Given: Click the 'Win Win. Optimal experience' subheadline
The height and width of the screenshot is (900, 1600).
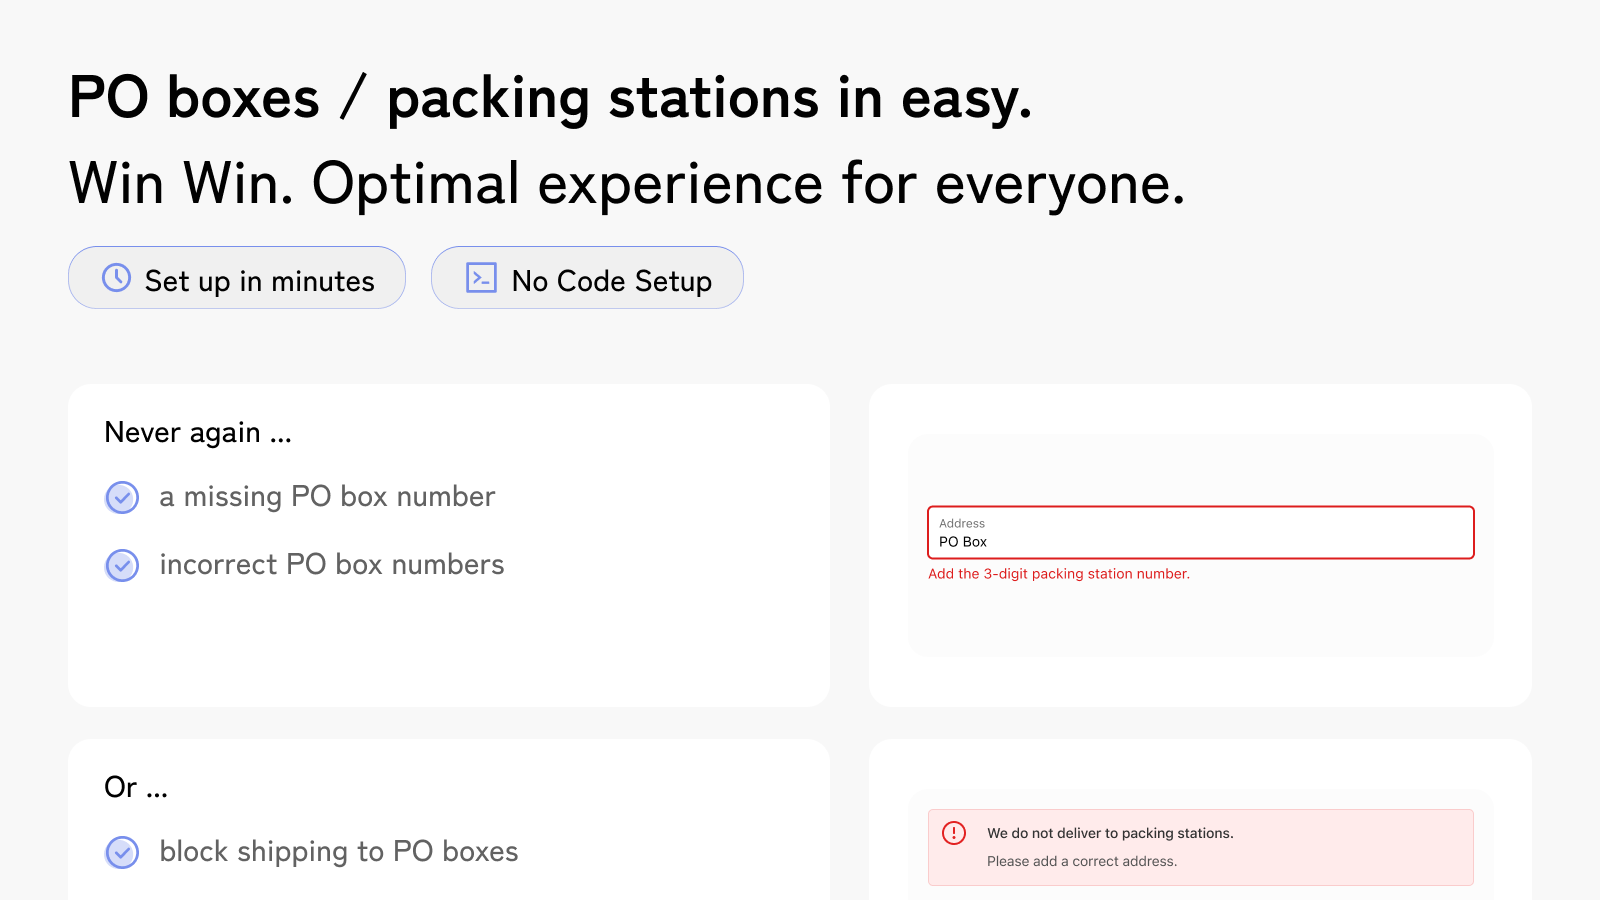Looking at the screenshot, I should click(x=627, y=184).
